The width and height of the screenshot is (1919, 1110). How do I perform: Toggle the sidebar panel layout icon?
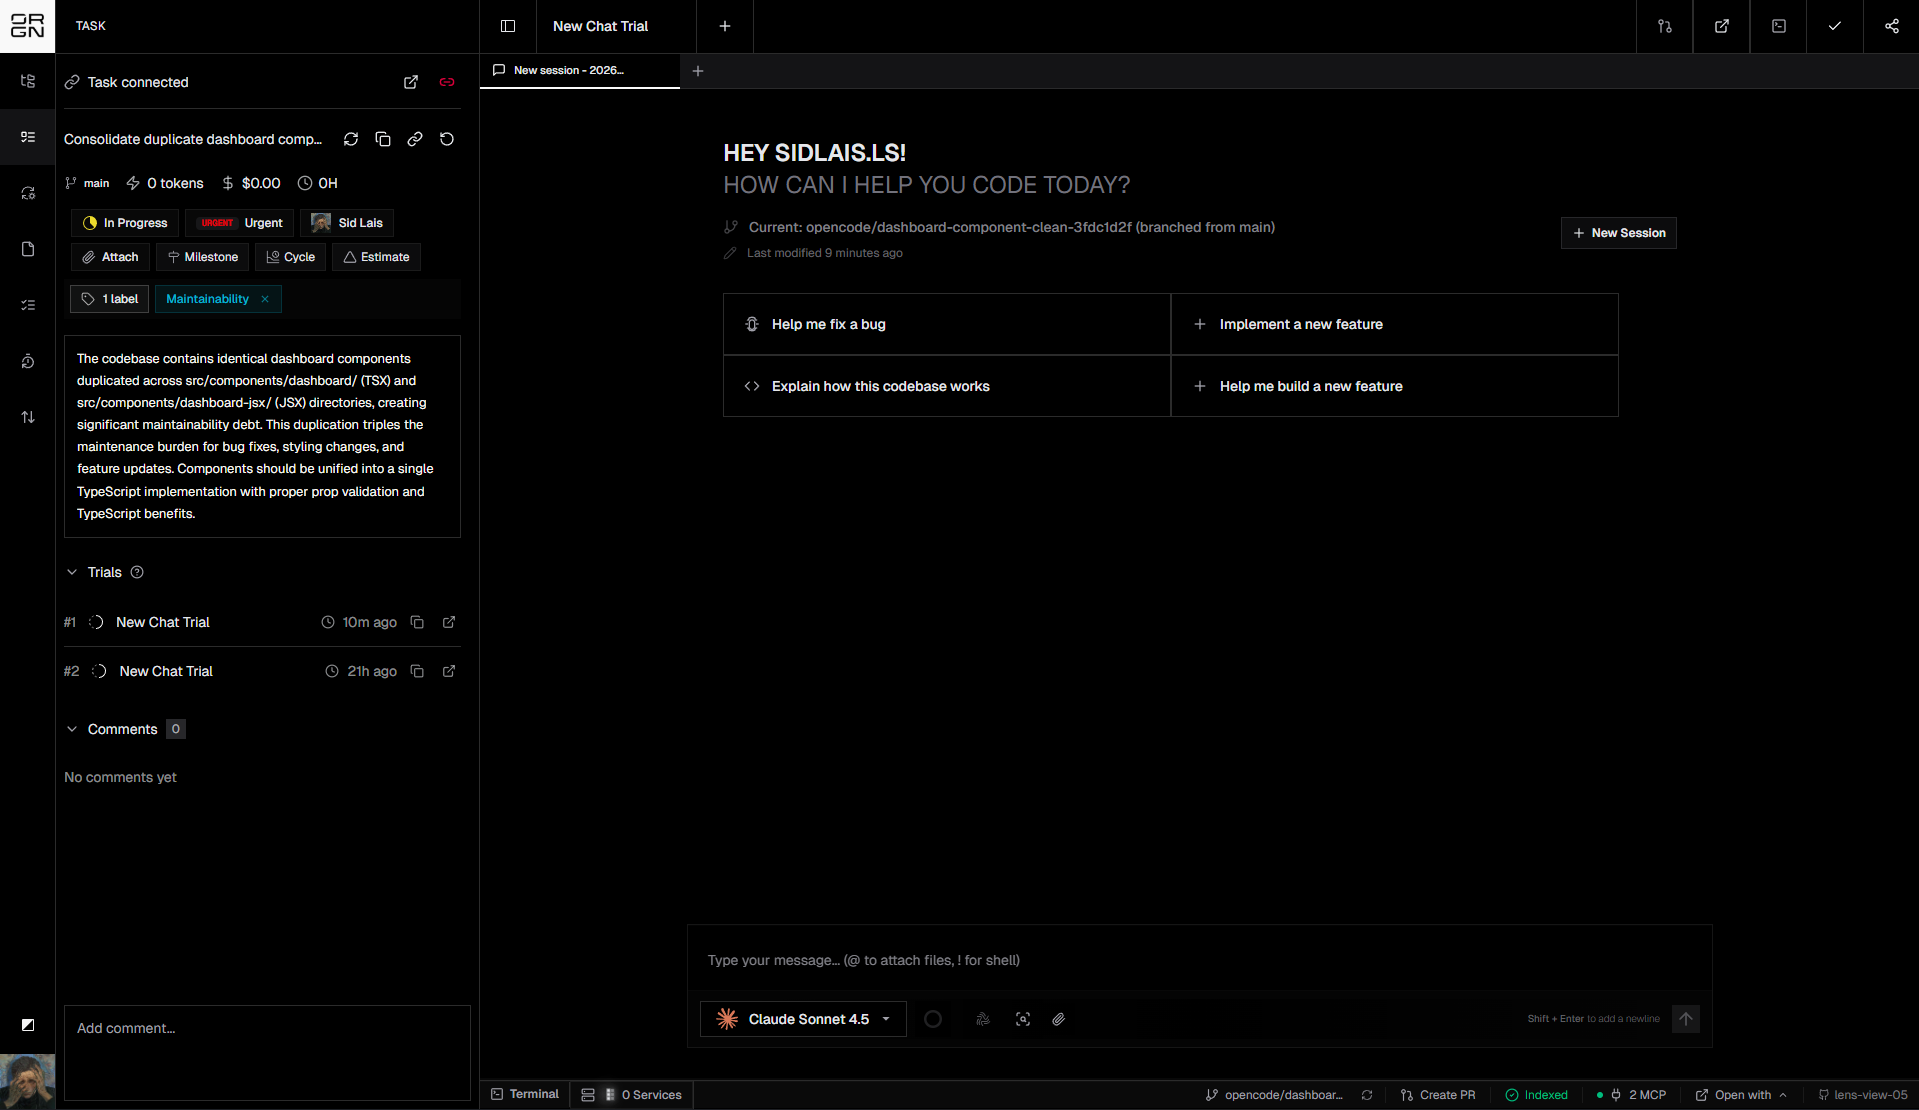[508, 26]
